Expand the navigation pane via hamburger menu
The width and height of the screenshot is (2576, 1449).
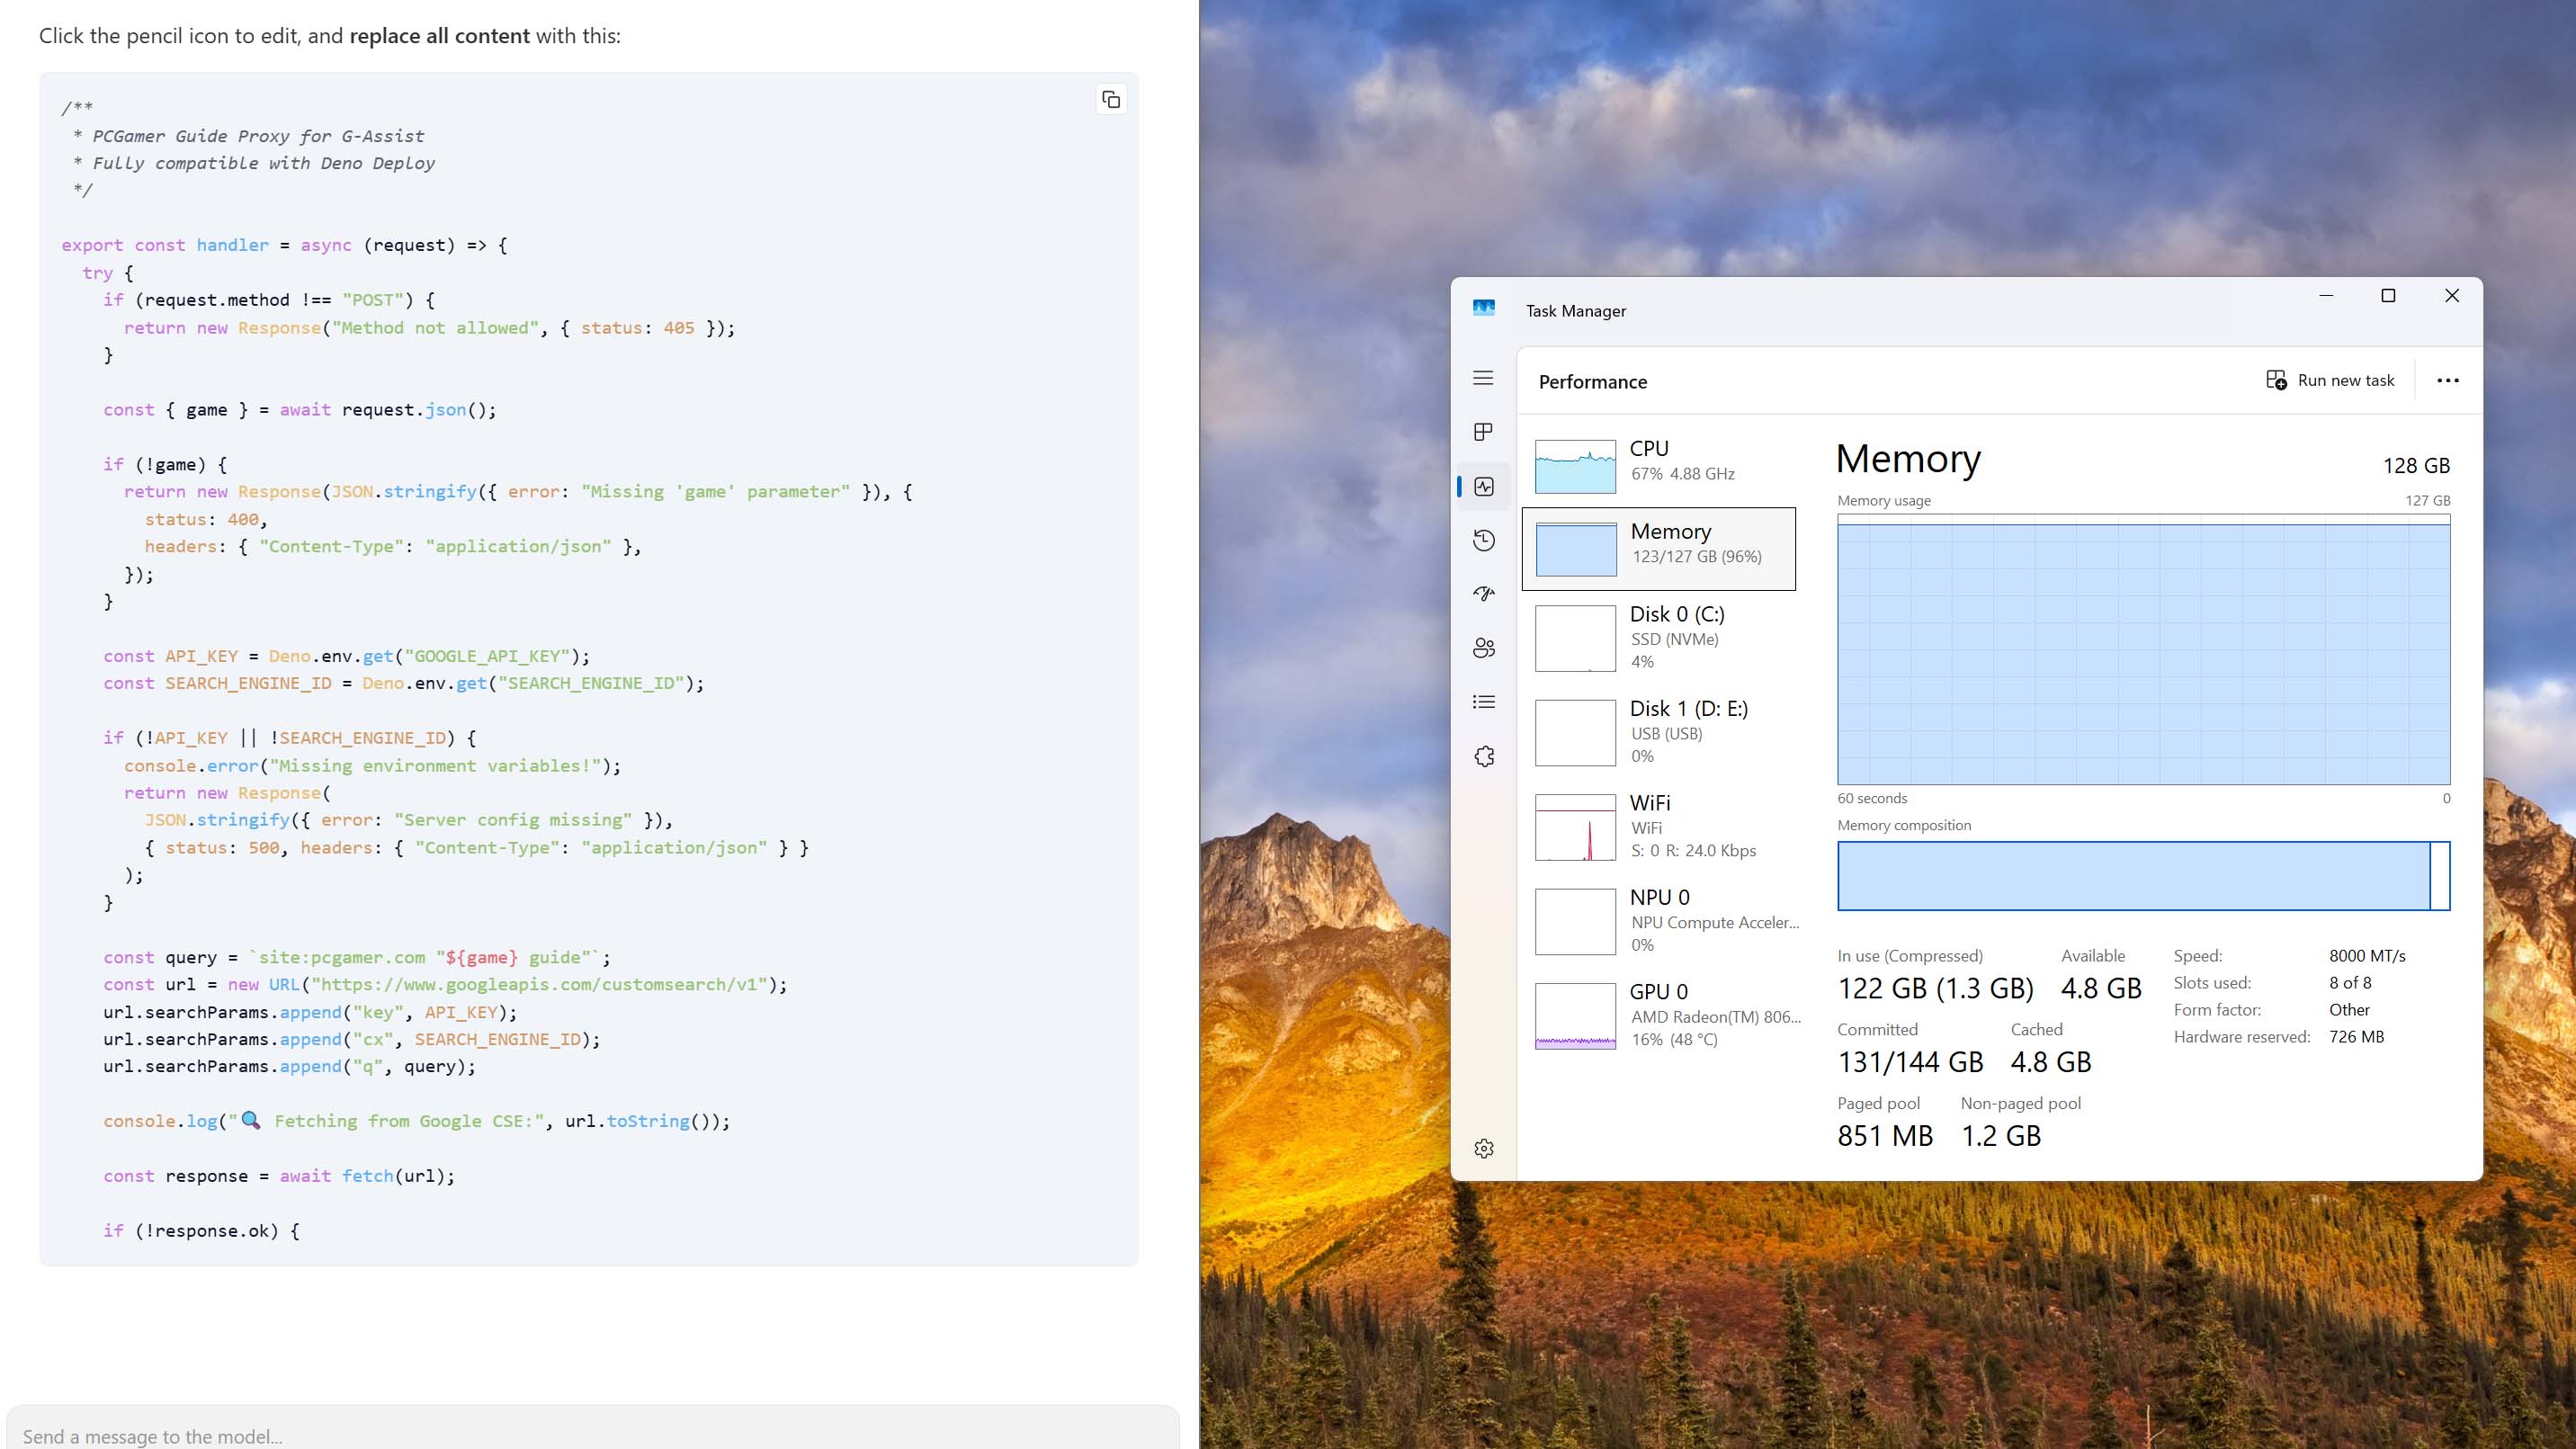tap(1484, 378)
